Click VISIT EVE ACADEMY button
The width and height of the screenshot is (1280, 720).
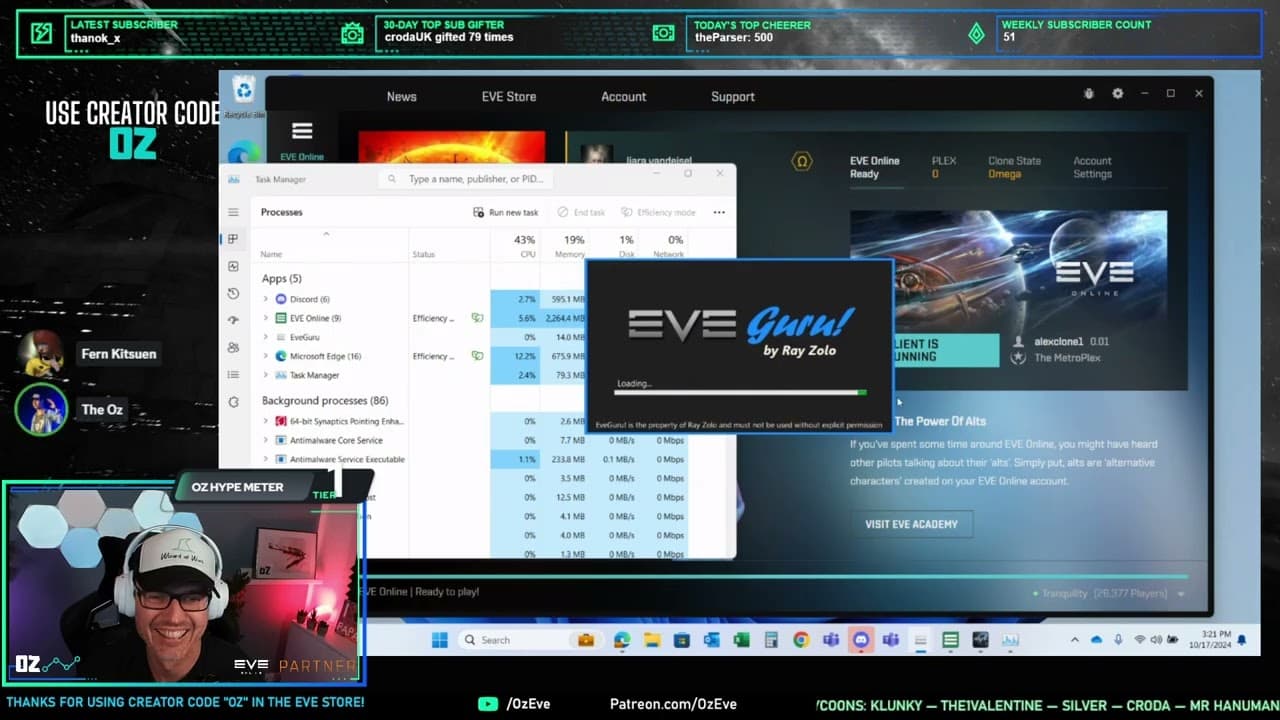tap(911, 524)
